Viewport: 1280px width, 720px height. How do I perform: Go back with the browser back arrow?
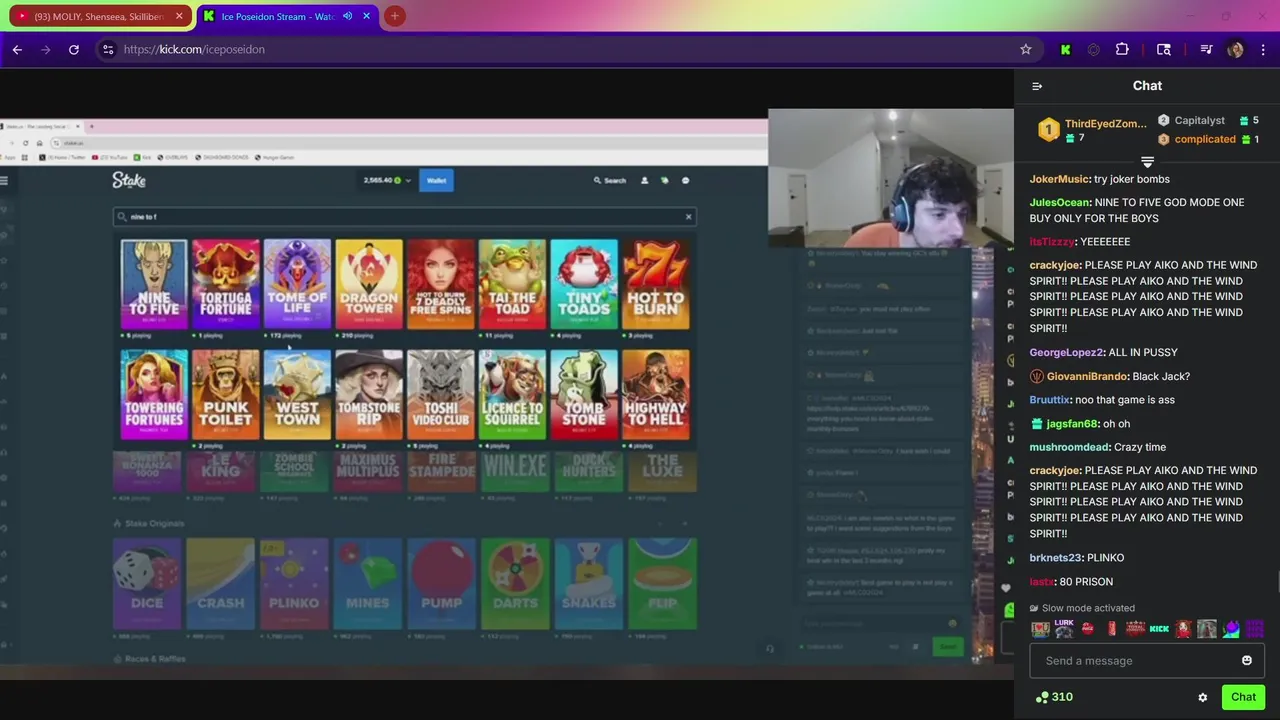[17, 49]
